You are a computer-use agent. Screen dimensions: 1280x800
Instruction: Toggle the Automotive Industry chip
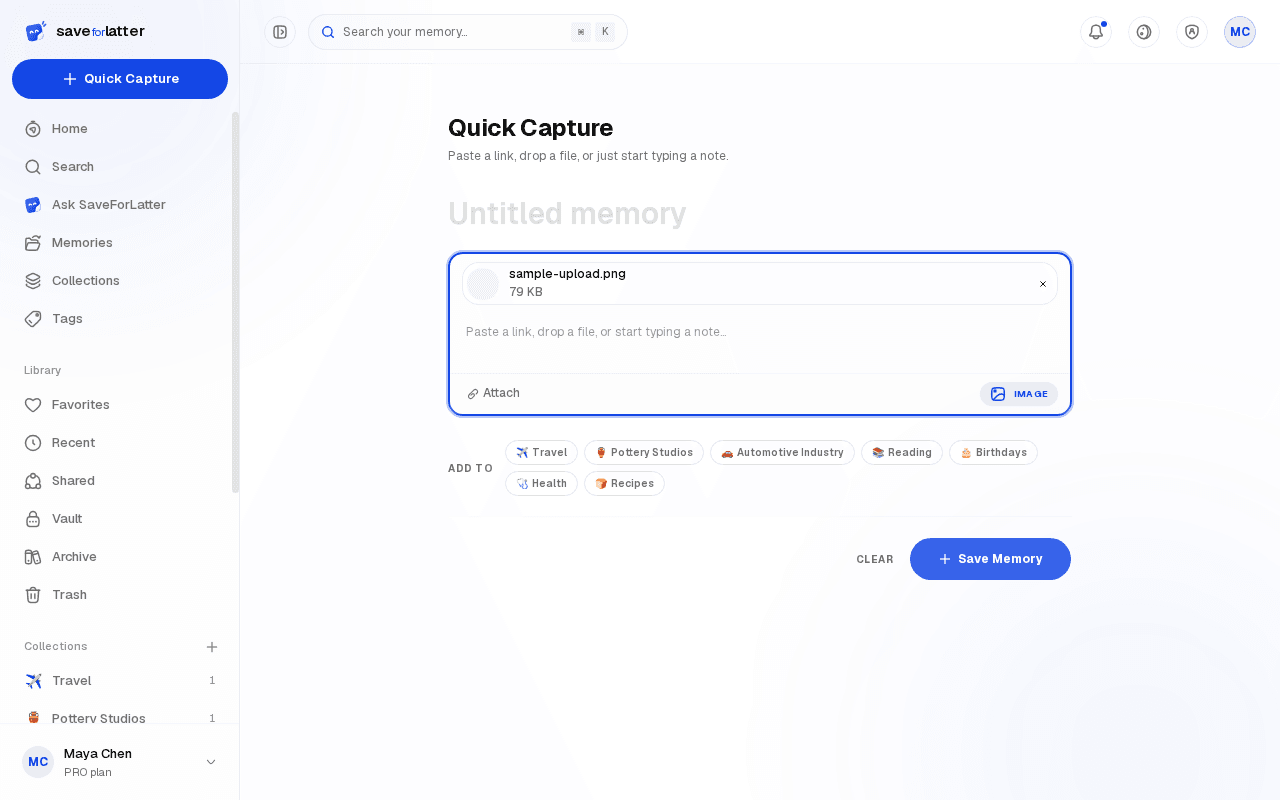[x=782, y=453]
